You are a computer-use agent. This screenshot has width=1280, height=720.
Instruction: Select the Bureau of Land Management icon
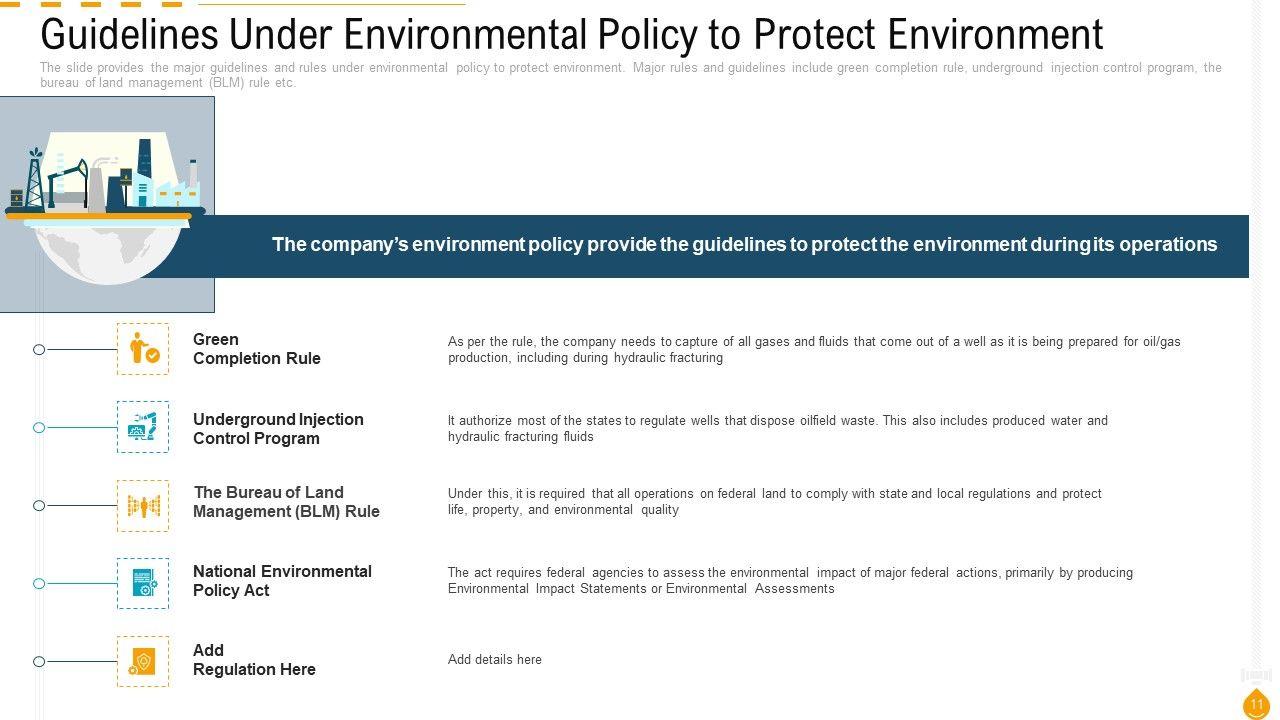click(143, 506)
